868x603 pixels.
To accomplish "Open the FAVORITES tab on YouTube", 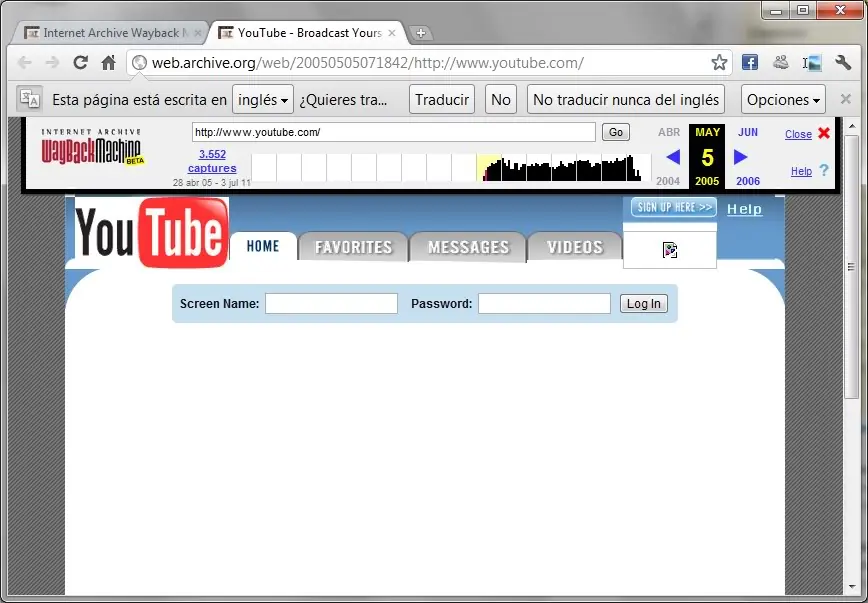I will (353, 247).
